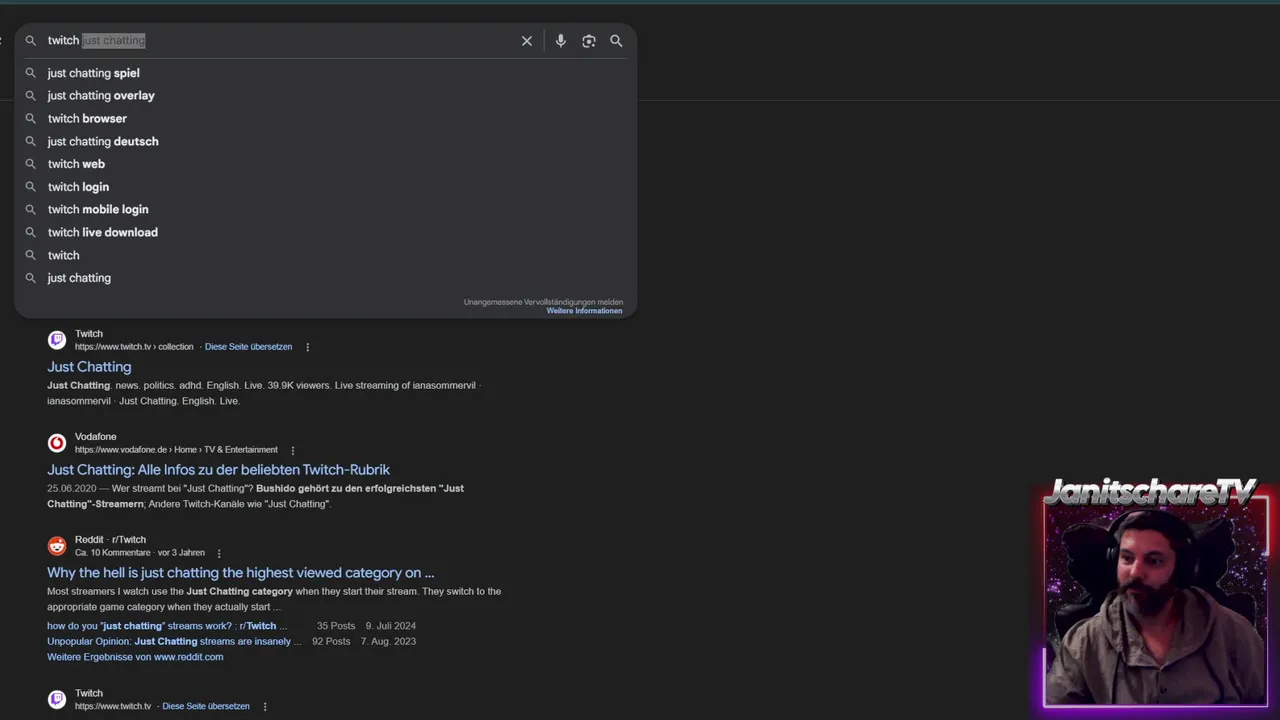Select the plain 'twitch' suggestion
The image size is (1280, 720).
[x=325, y=255]
